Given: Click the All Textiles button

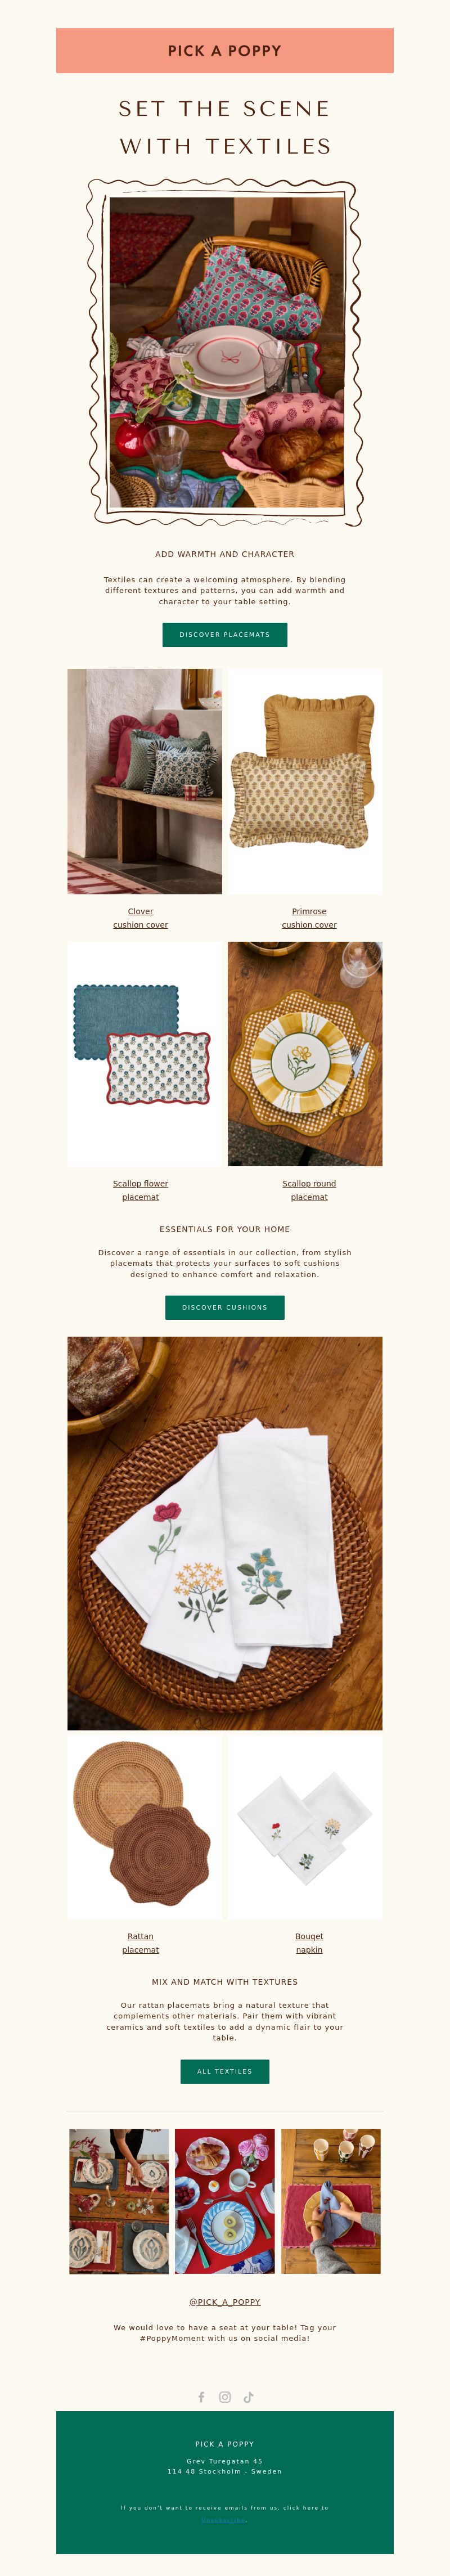Looking at the screenshot, I should (225, 2071).
